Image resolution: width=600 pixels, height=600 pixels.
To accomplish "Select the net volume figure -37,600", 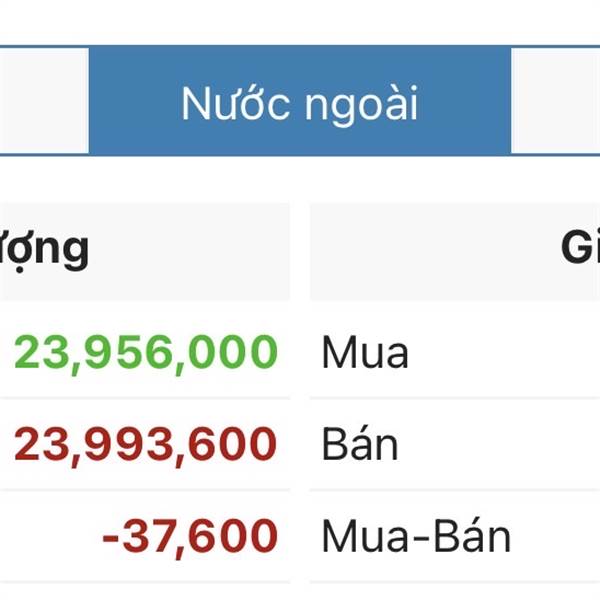I will (190, 536).
